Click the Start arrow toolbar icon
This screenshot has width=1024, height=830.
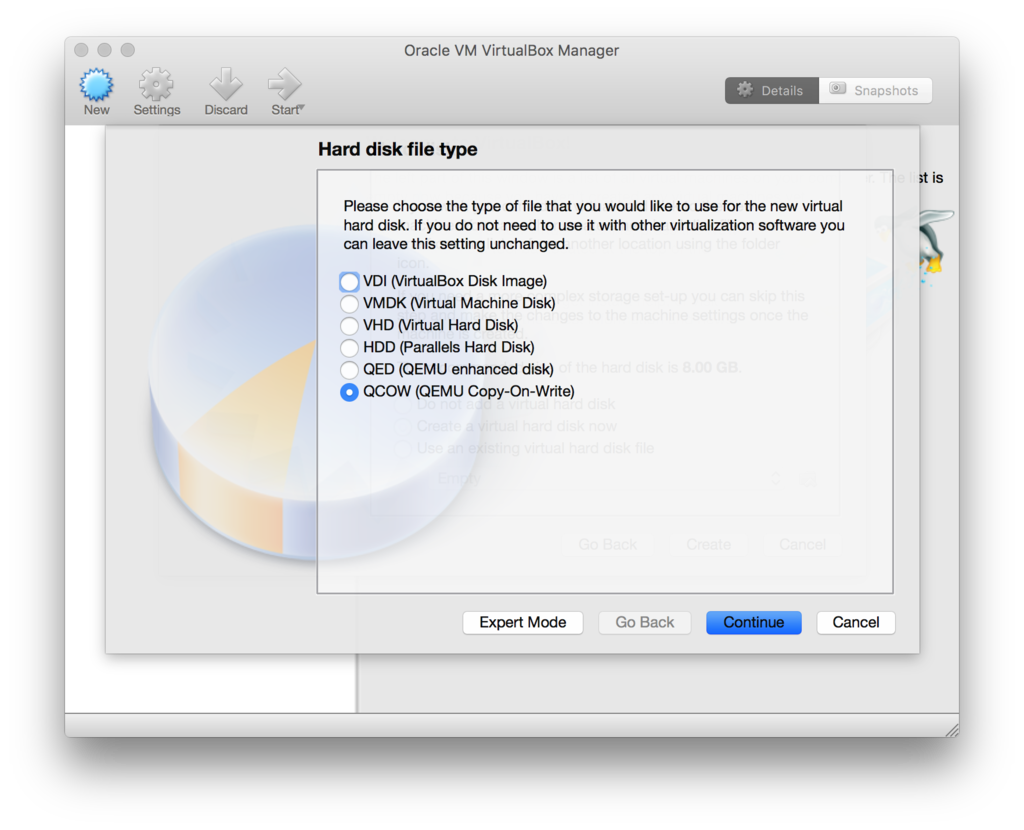(x=284, y=86)
